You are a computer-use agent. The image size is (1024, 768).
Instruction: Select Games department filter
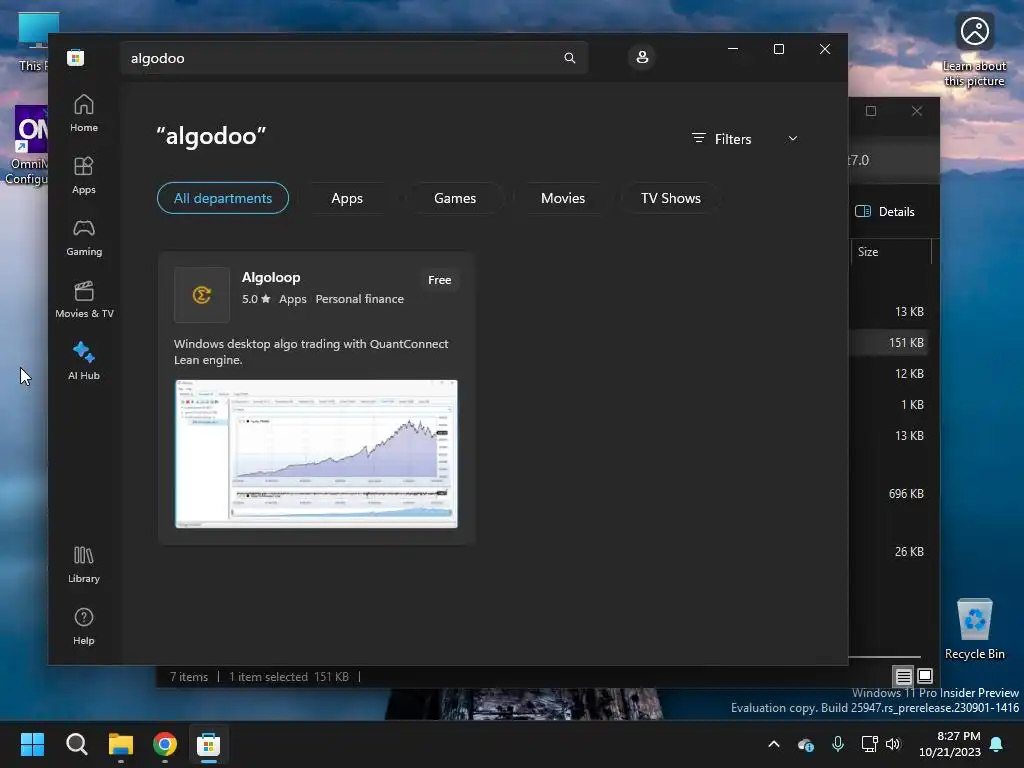[x=455, y=198]
